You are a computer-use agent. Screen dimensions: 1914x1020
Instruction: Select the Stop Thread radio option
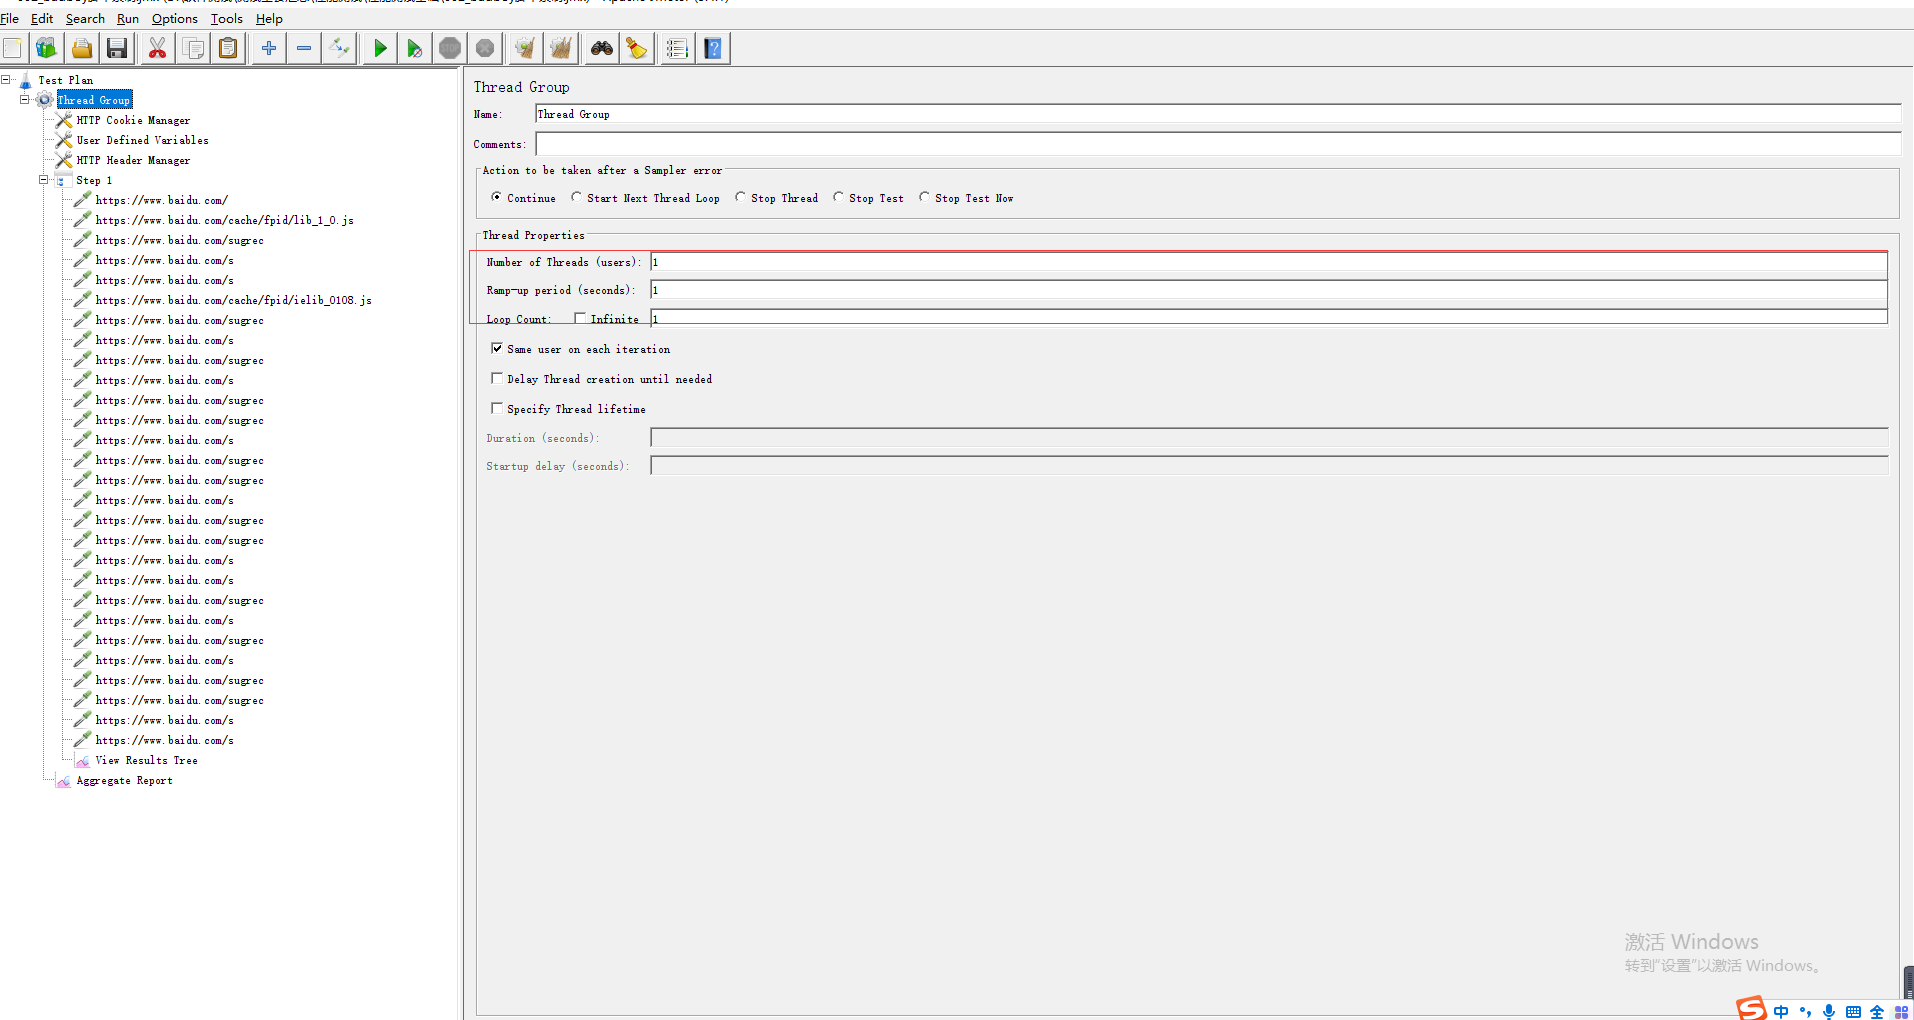coord(740,197)
